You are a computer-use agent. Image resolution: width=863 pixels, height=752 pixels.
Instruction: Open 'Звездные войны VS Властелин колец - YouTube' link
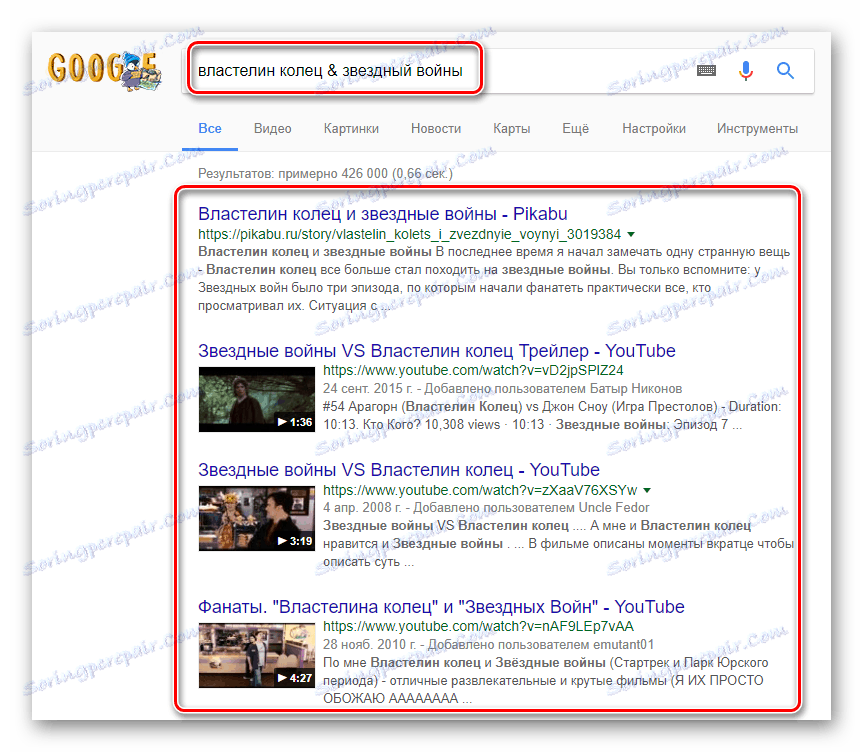click(x=398, y=470)
